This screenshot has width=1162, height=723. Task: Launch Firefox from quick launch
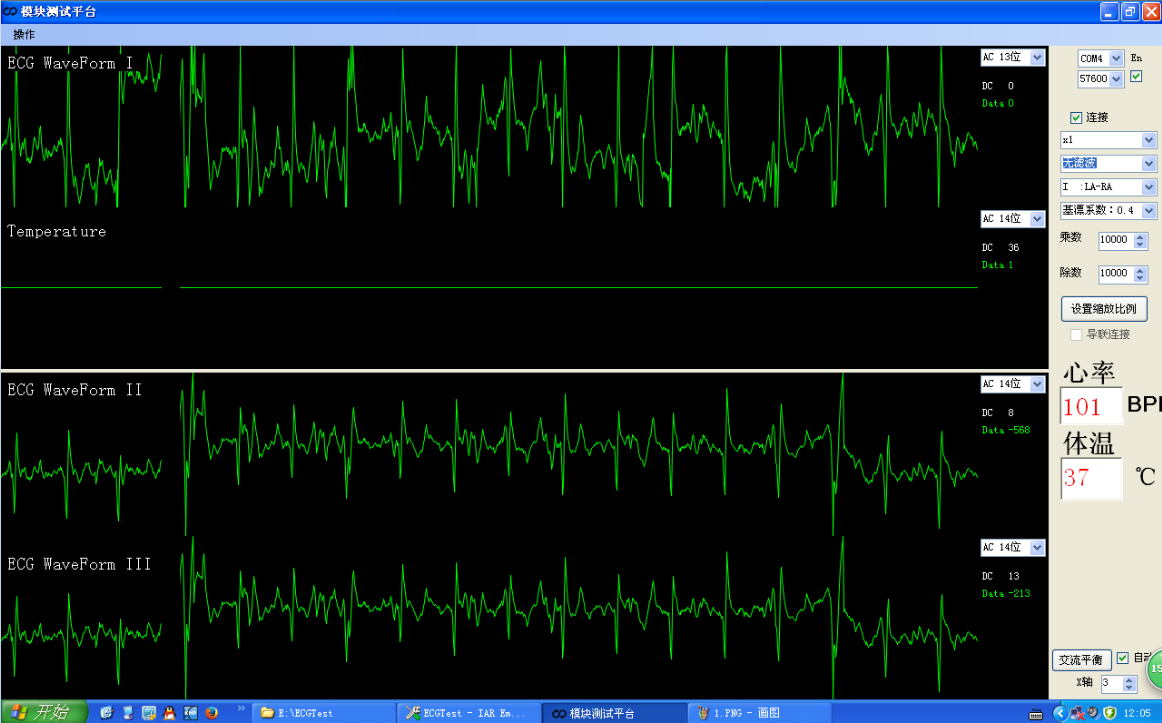(x=211, y=713)
